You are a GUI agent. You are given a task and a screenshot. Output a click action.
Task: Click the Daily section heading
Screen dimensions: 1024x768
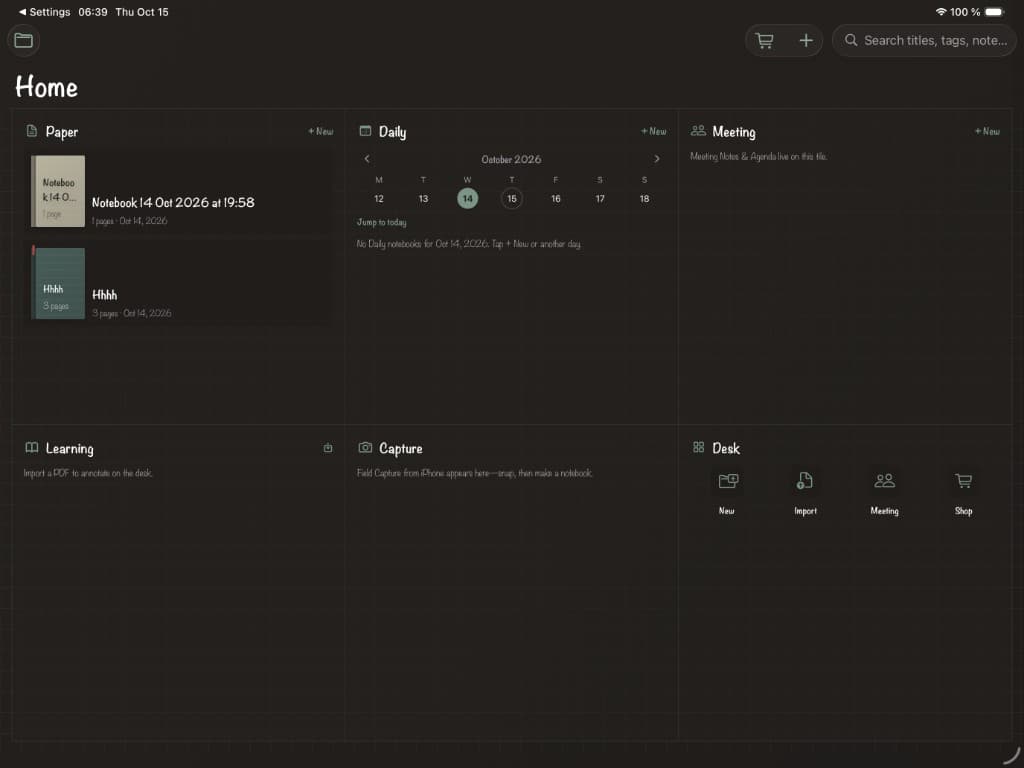pos(392,132)
